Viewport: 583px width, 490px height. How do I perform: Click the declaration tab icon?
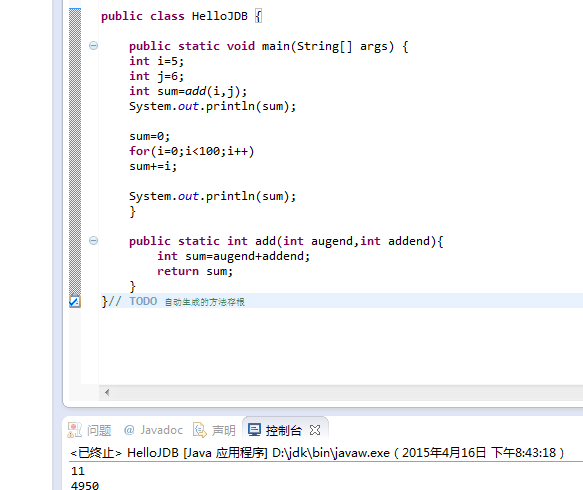click(x=200, y=430)
